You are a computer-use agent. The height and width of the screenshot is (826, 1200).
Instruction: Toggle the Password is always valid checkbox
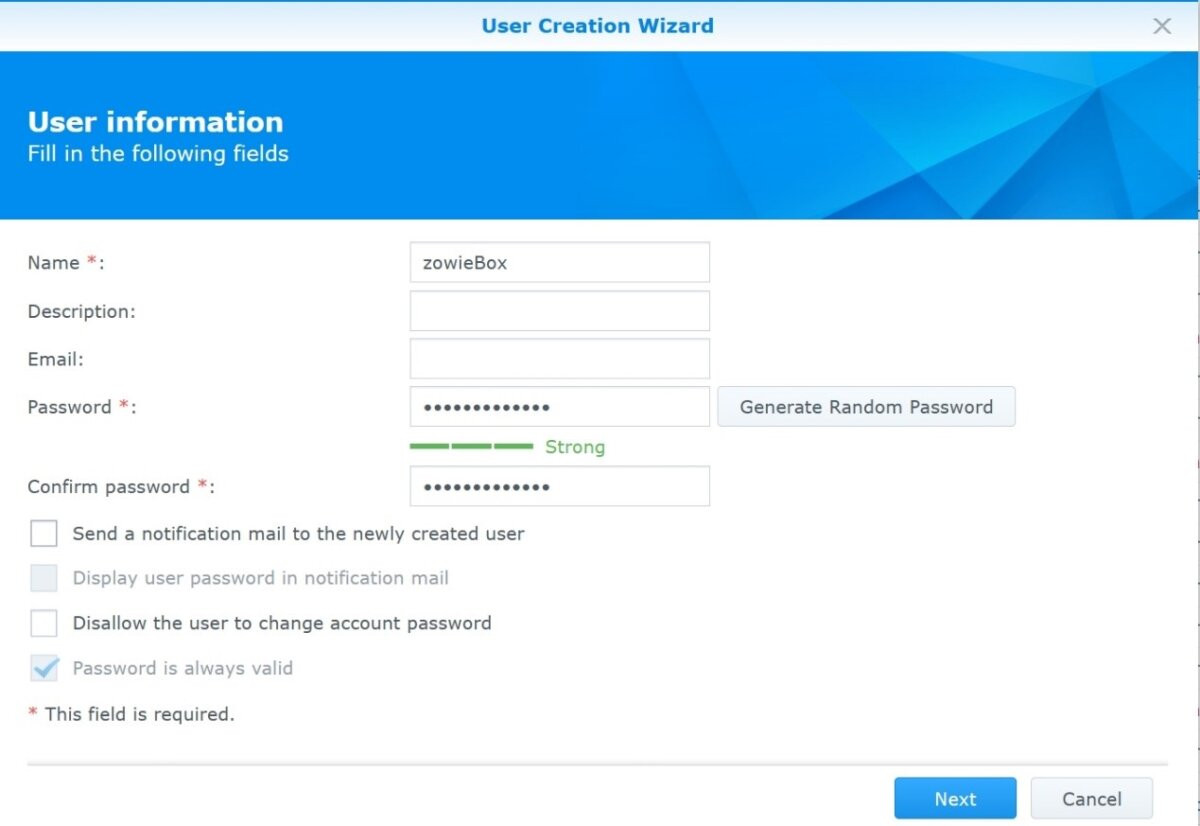tap(44, 668)
